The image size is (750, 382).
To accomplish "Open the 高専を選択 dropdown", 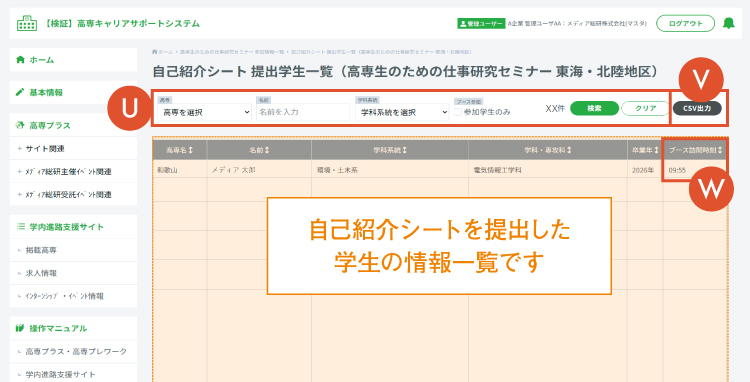I will point(204,112).
